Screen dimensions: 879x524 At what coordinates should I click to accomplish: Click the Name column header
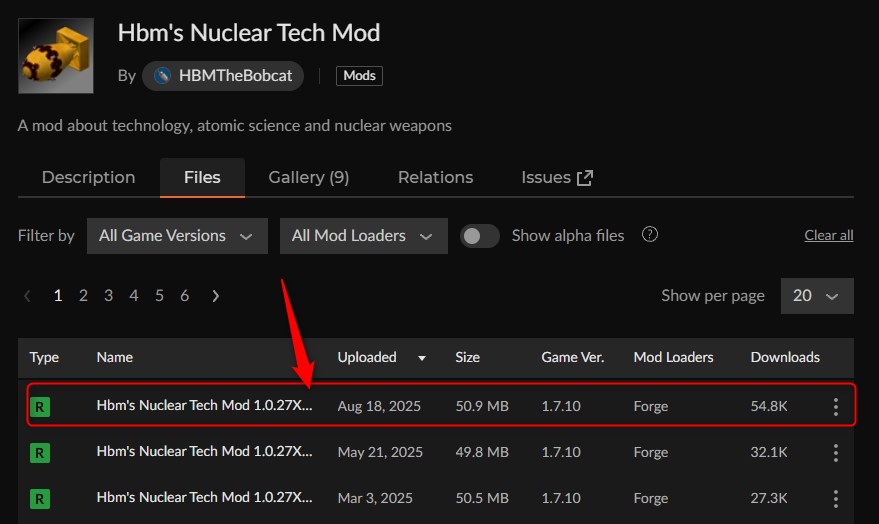(115, 358)
